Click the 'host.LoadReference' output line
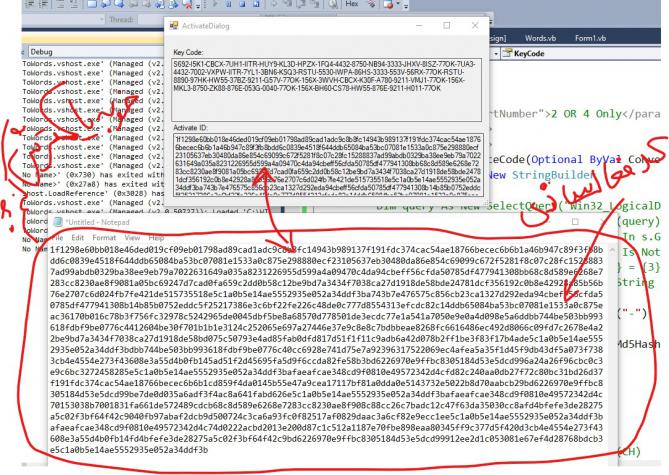 tap(93, 193)
